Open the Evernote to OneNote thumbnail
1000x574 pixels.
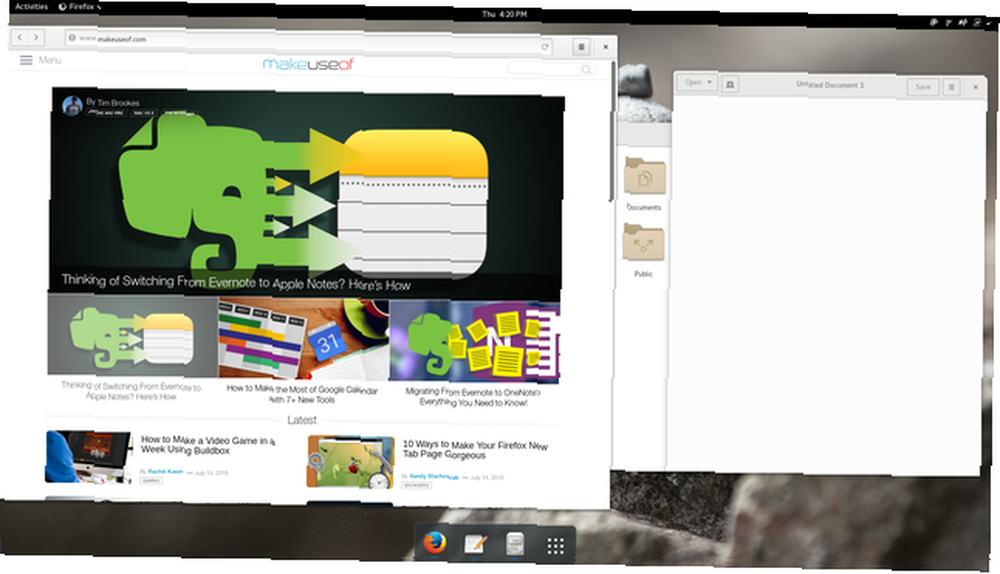pyautogui.click(x=474, y=342)
